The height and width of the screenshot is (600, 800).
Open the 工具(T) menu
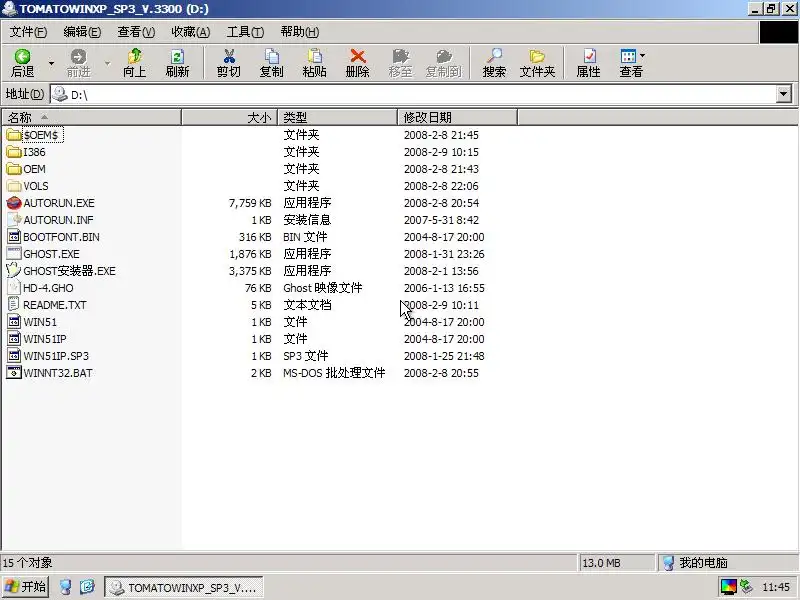click(245, 32)
